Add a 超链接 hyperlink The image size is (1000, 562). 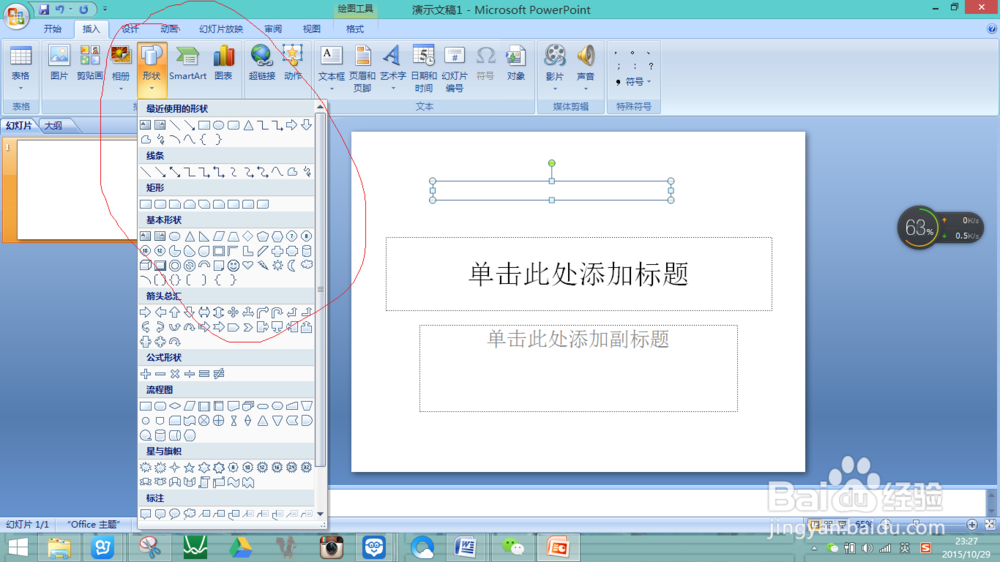pyautogui.click(x=261, y=63)
